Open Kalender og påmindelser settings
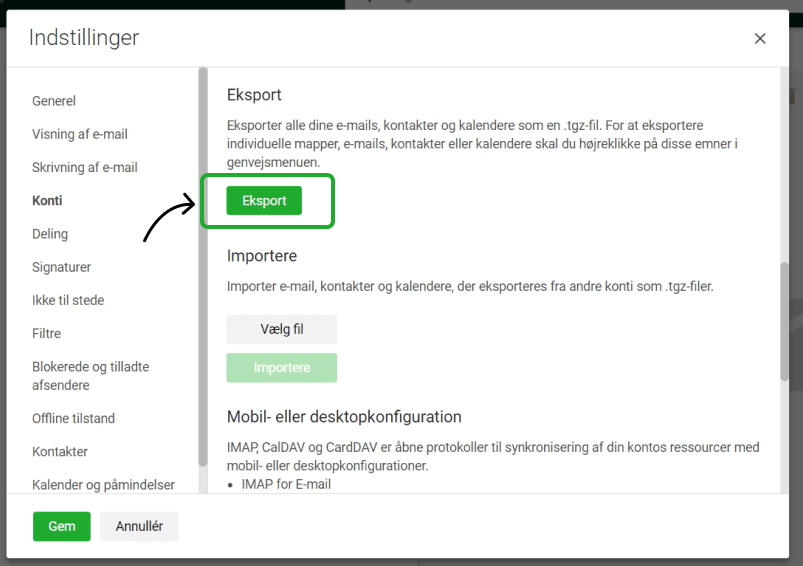Image resolution: width=803 pixels, height=566 pixels. 103,485
